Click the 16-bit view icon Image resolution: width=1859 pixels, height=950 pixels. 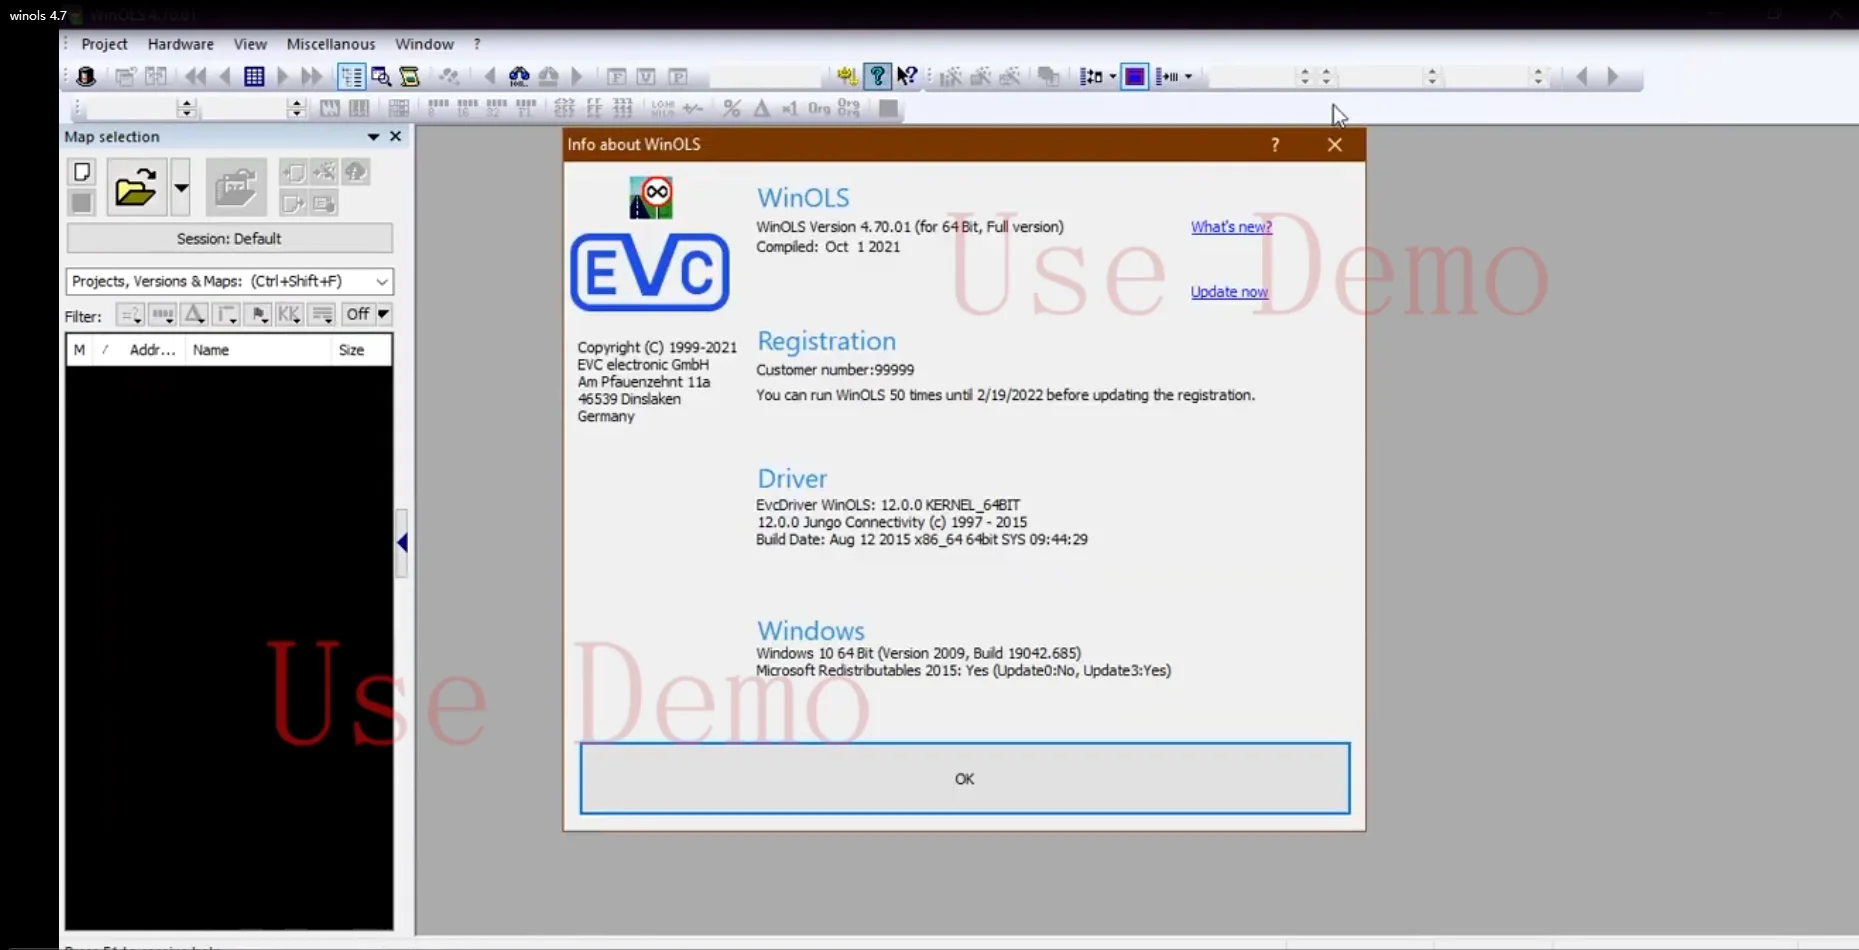pos(467,108)
